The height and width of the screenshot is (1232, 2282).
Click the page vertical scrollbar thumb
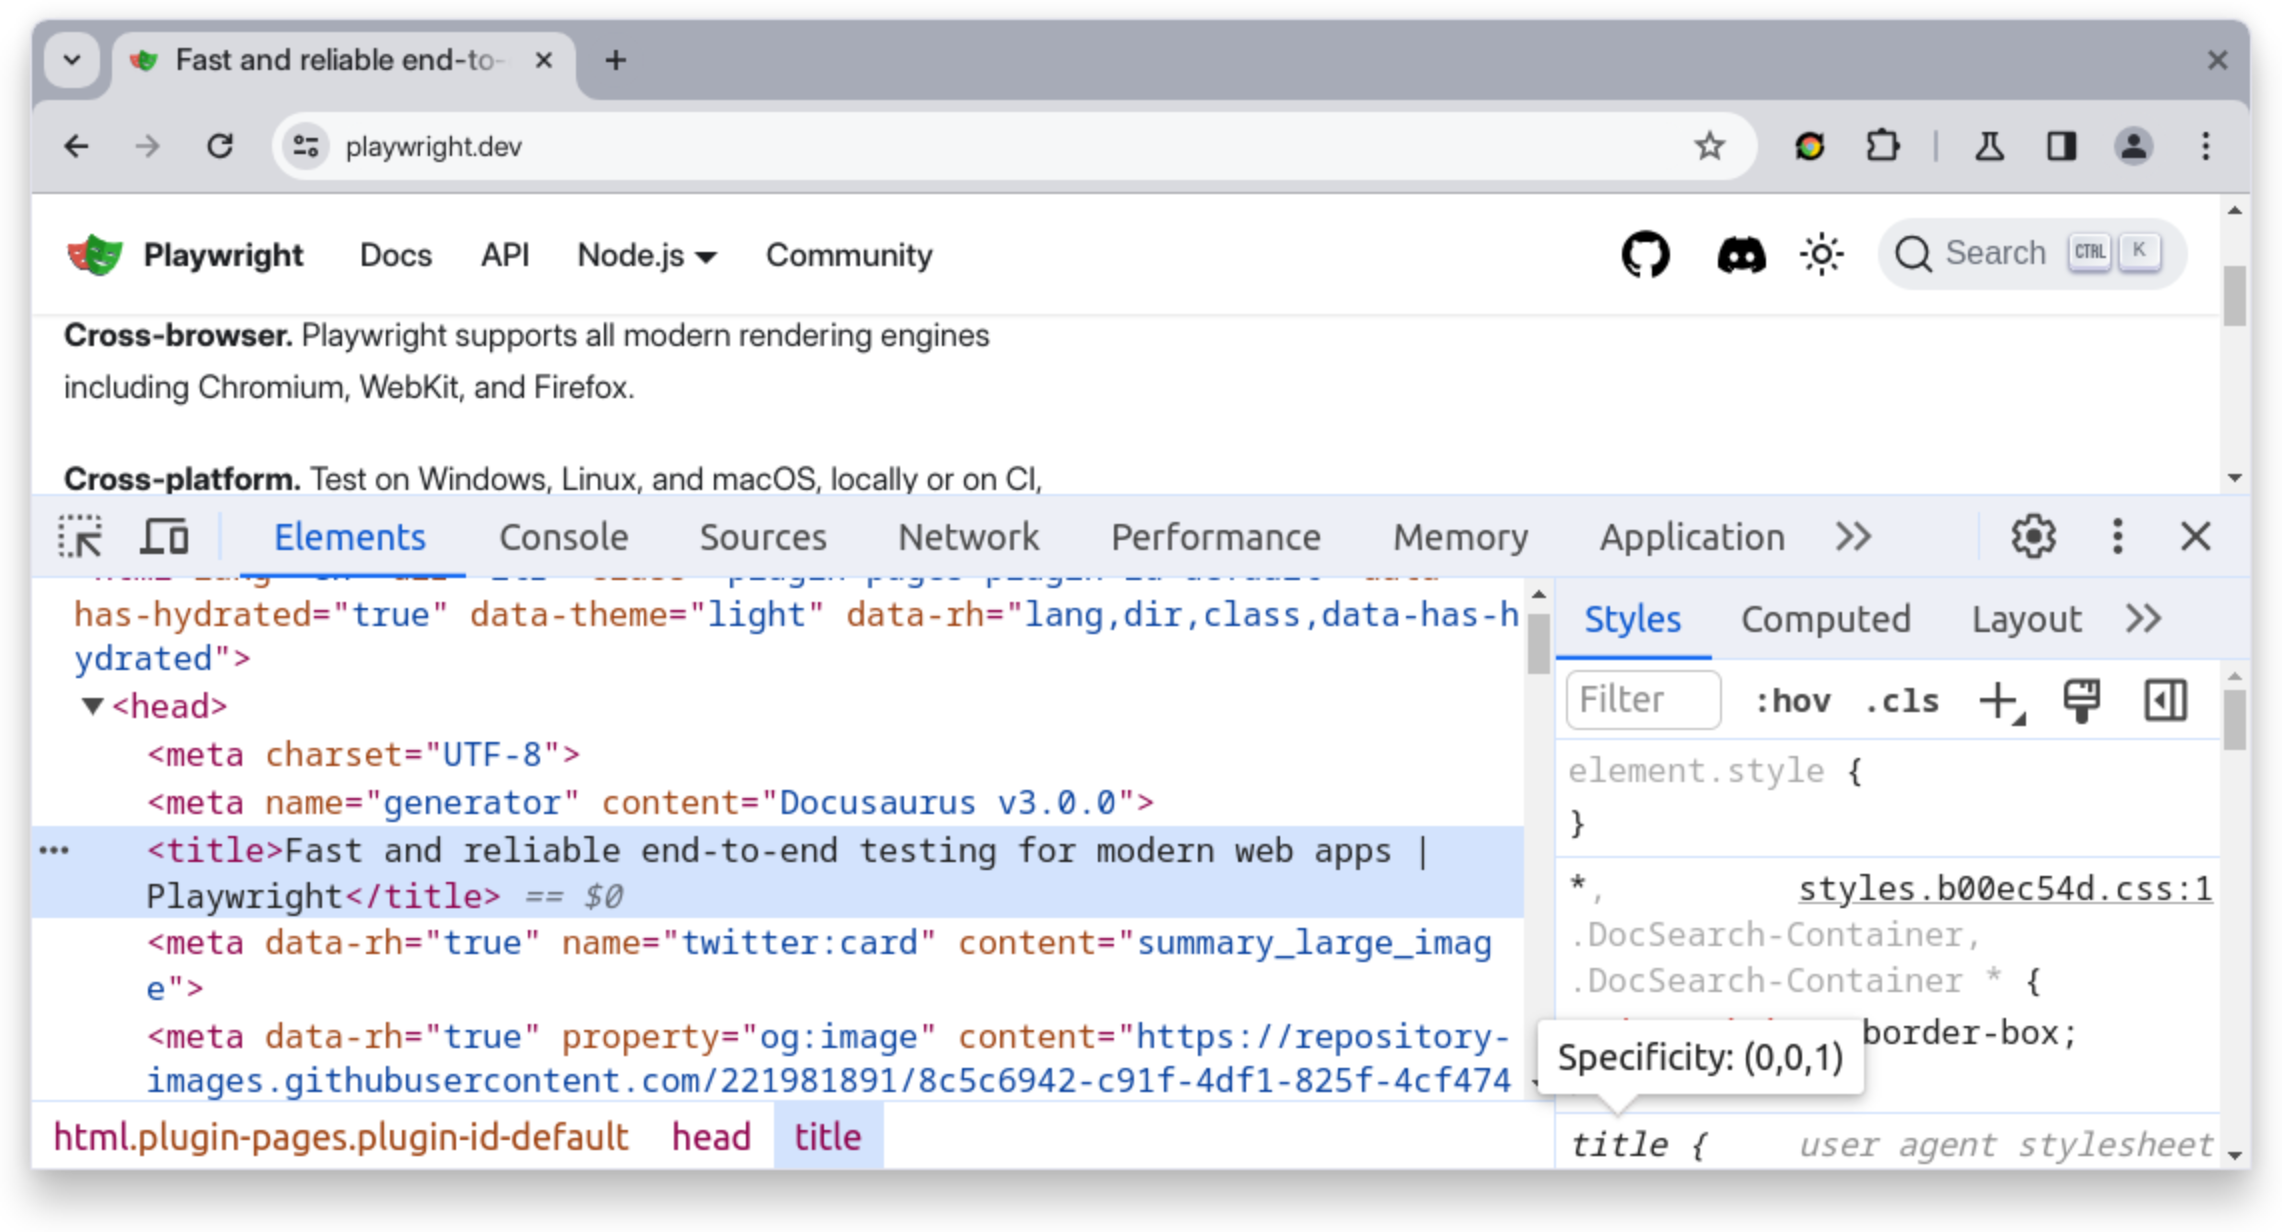click(2234, 296)
